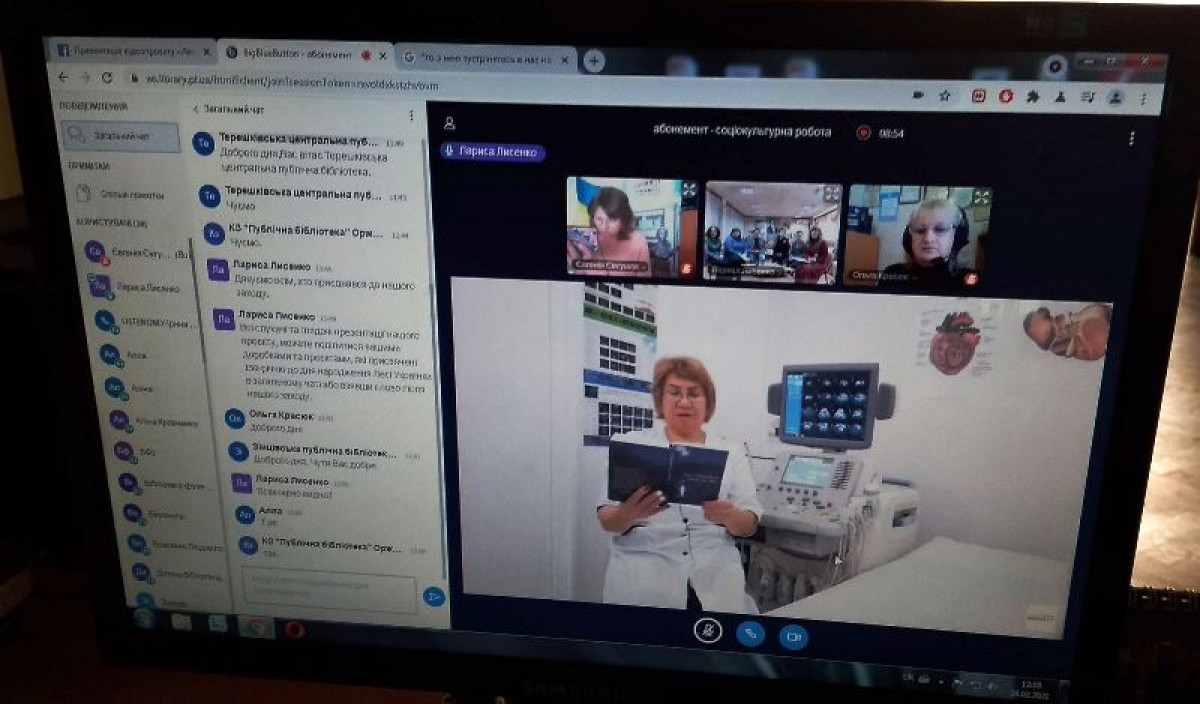Toggle the audio phone button
Image resolution: width=1200 pixels, height=704 pixels.
[x=750, y=633]
